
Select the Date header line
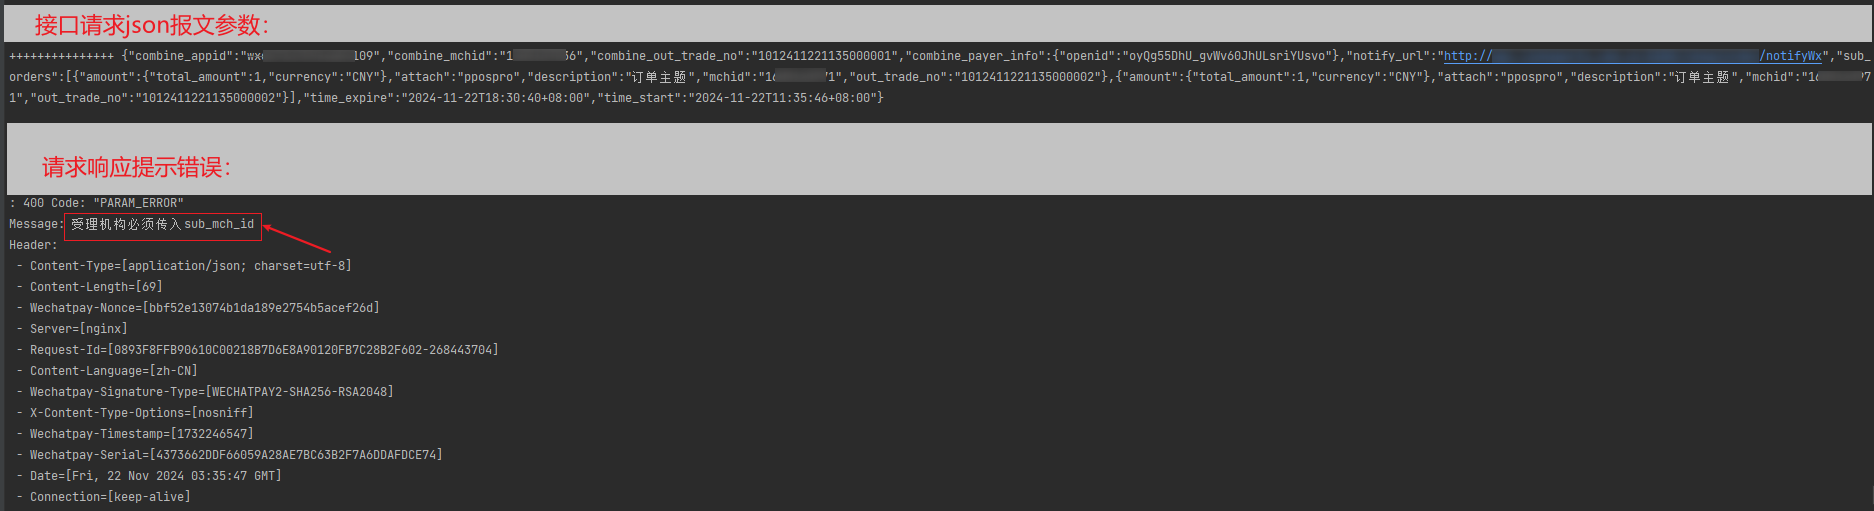coord(149,476)
